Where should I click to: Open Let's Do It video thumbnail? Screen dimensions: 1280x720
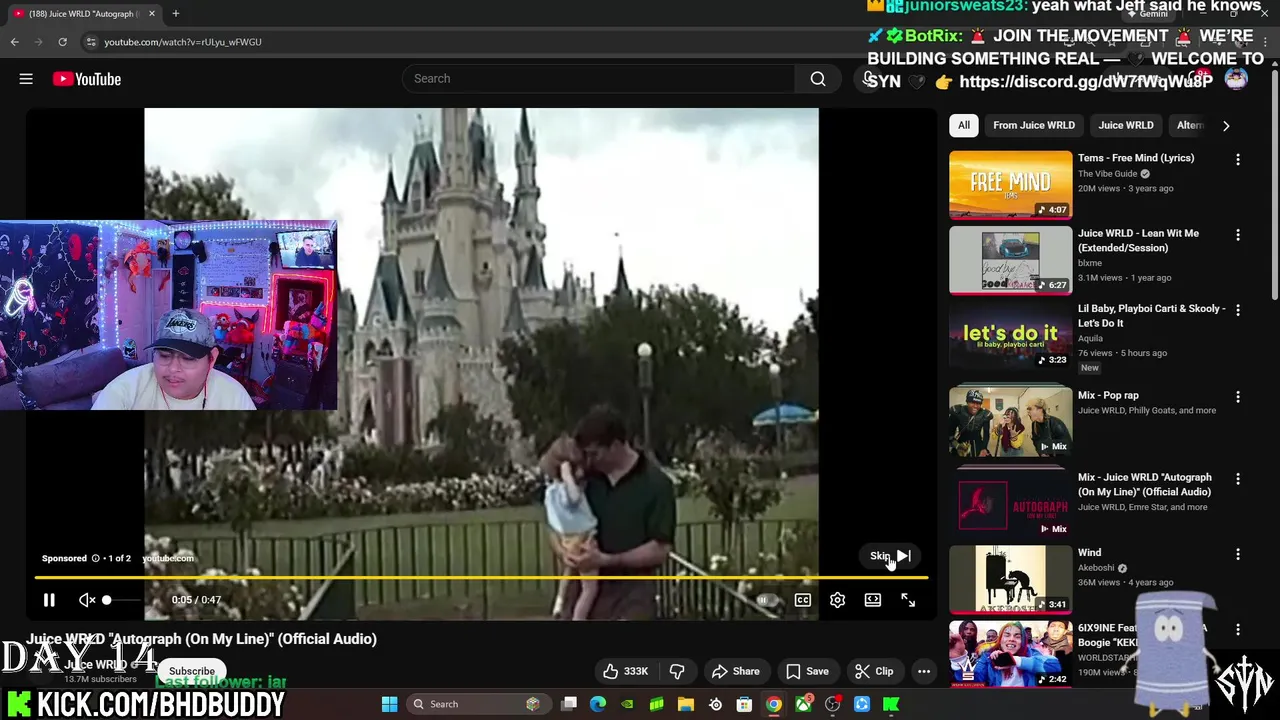click(x=1010, y=336)
